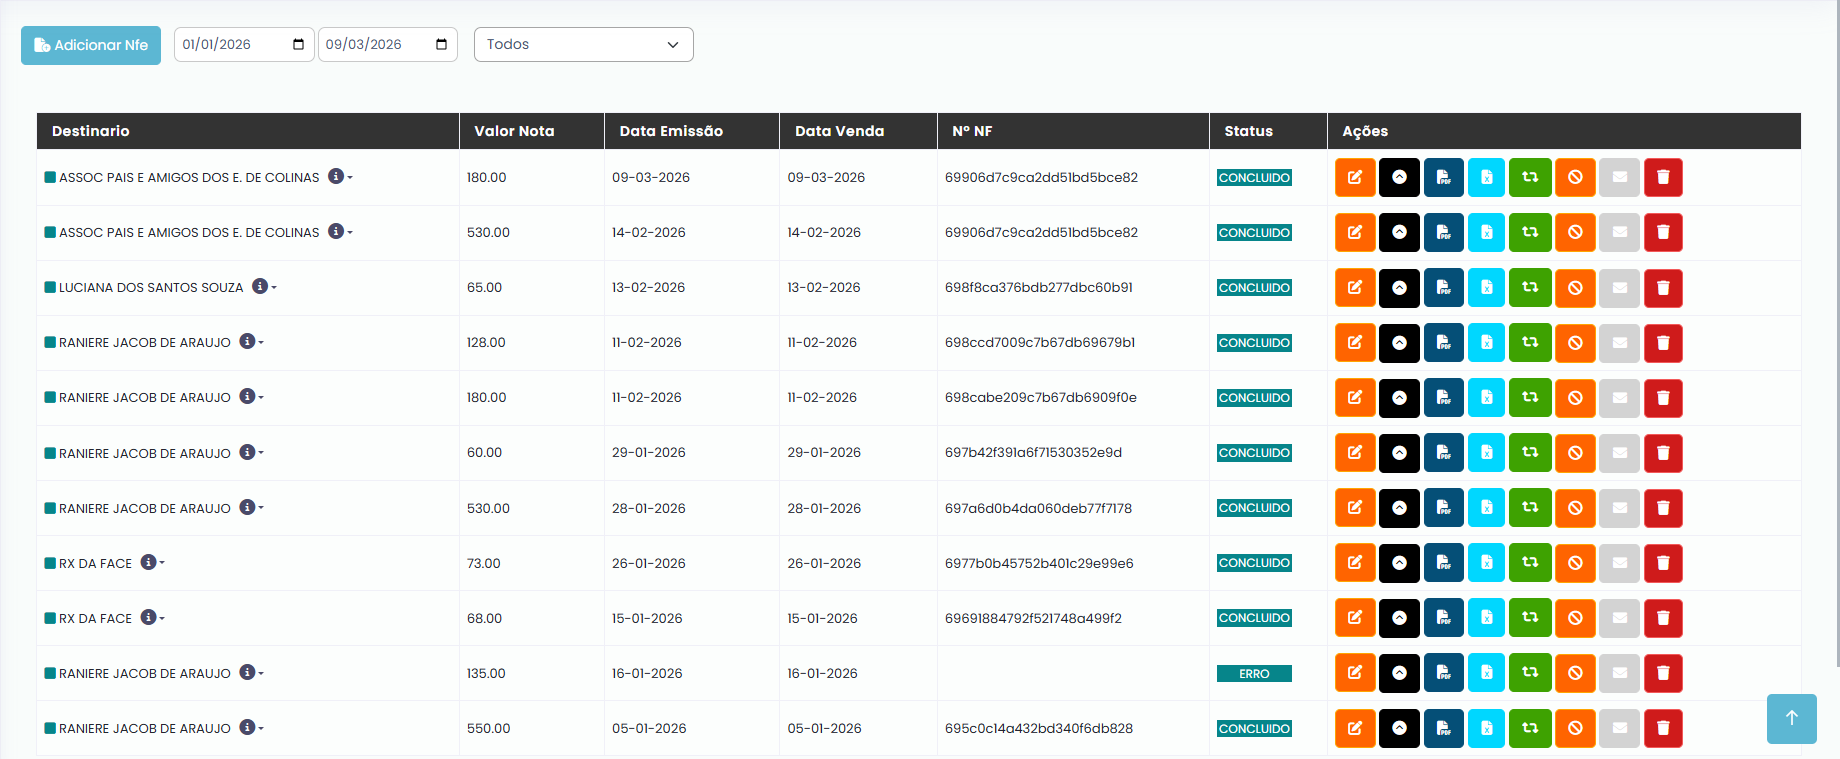Screen dimensions: 1840x759
Task: Click gray email icon in 68.00 invoice row
Action: point(1619,618)
